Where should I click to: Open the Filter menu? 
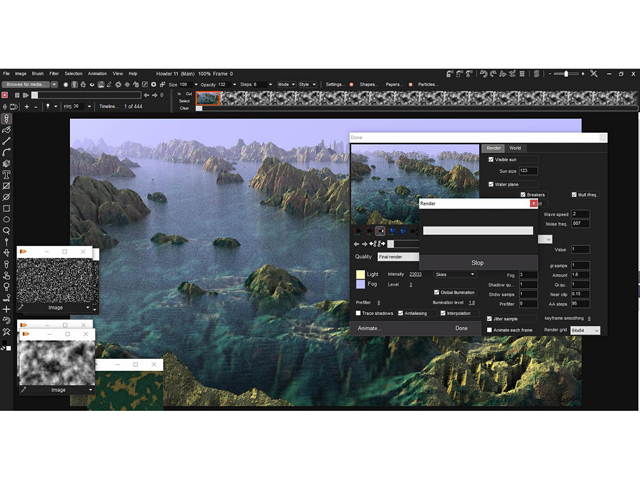point(54,73)
